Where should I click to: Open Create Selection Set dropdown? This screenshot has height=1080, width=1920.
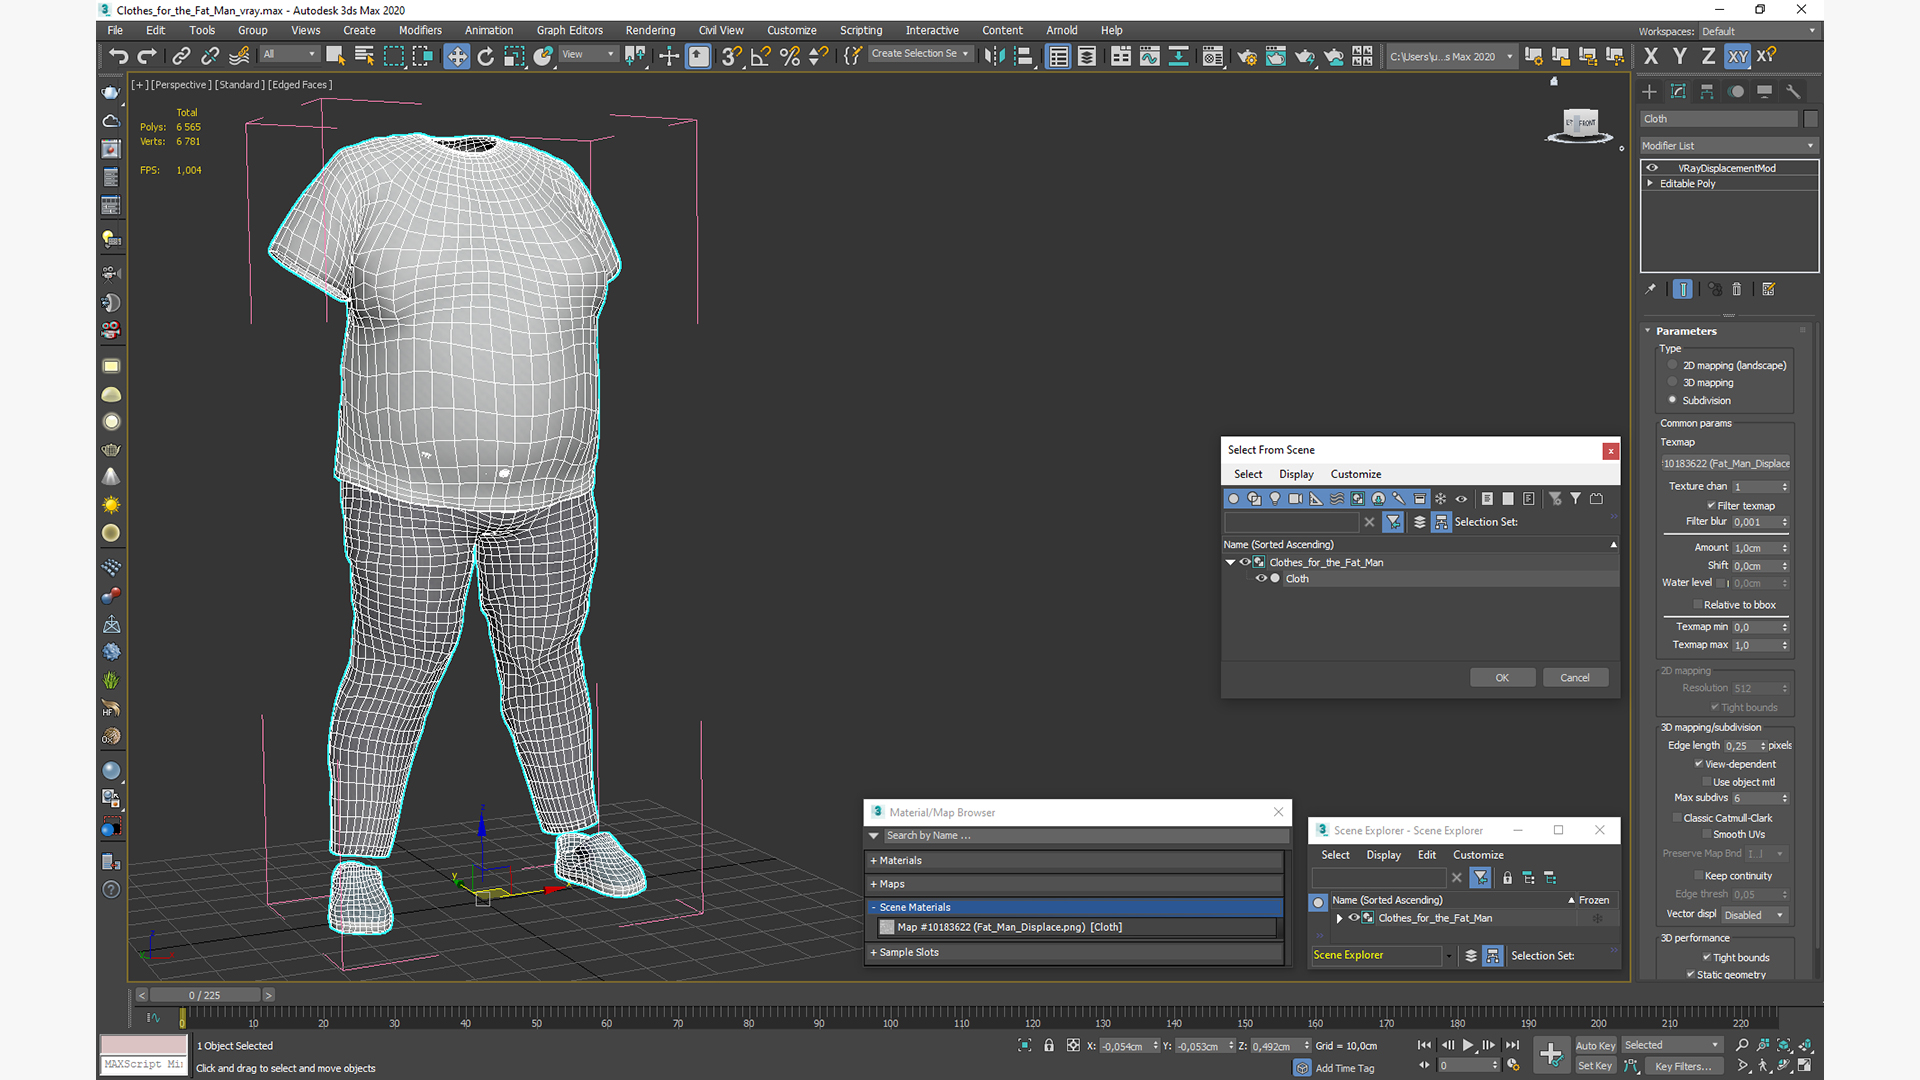[920, 54]
